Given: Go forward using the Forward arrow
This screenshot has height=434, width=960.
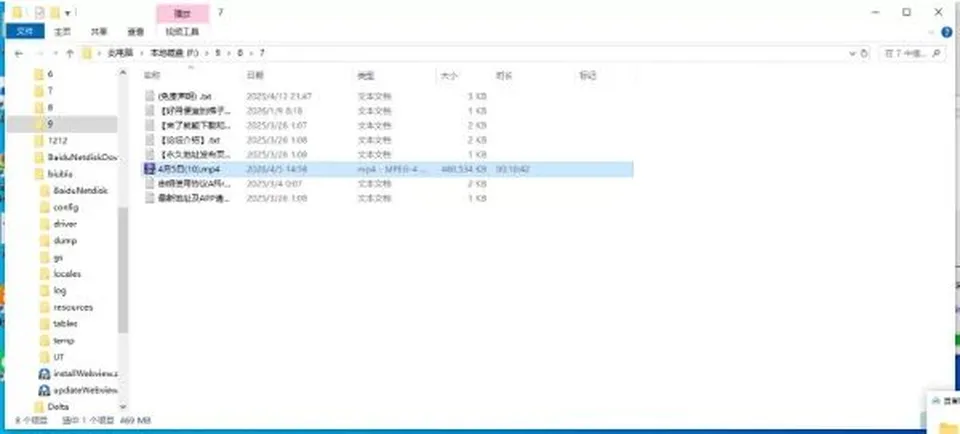Looking at the screenshot, I should point(40,54).
